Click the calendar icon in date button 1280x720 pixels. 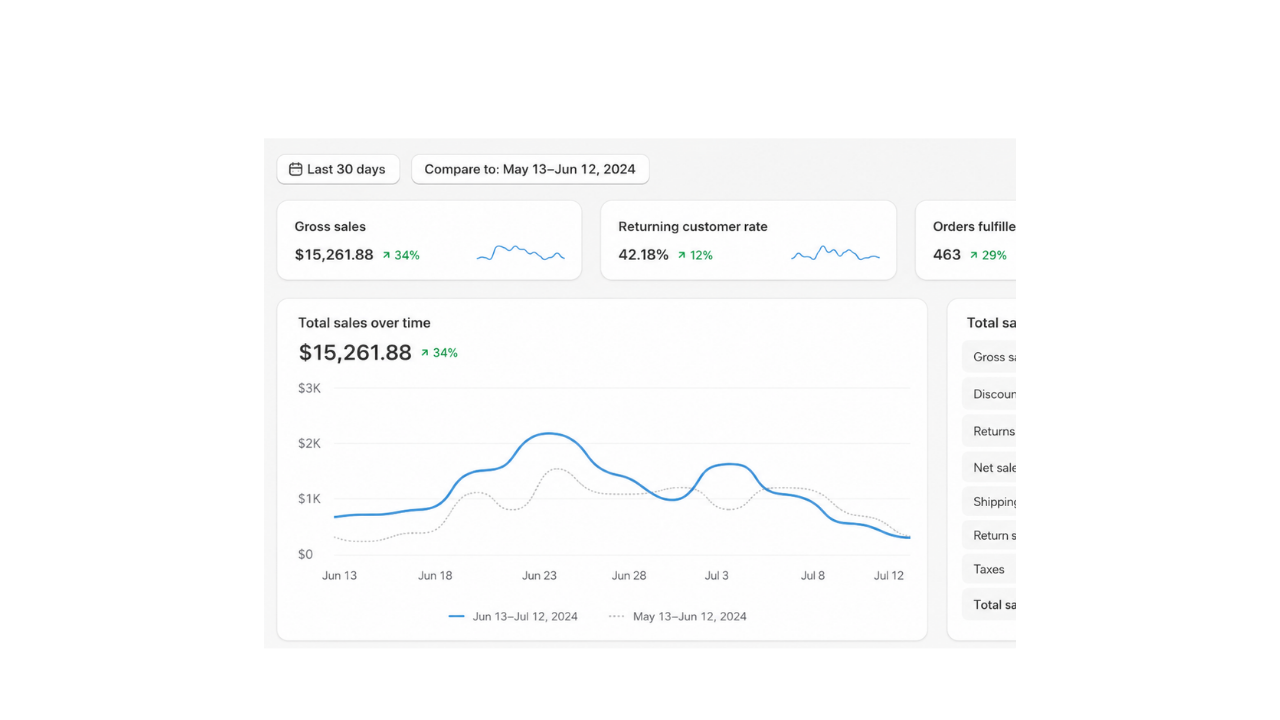coord(296,169)
